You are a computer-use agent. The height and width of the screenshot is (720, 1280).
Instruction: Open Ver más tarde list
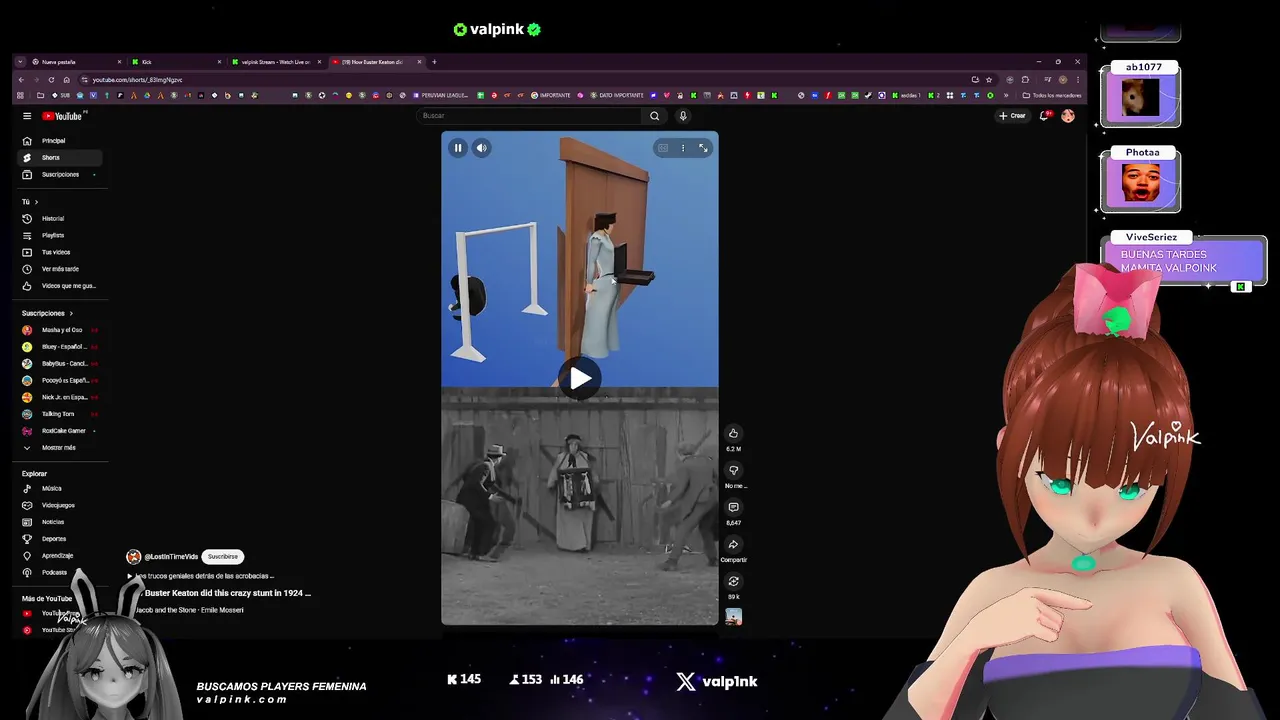coord(60,269)
